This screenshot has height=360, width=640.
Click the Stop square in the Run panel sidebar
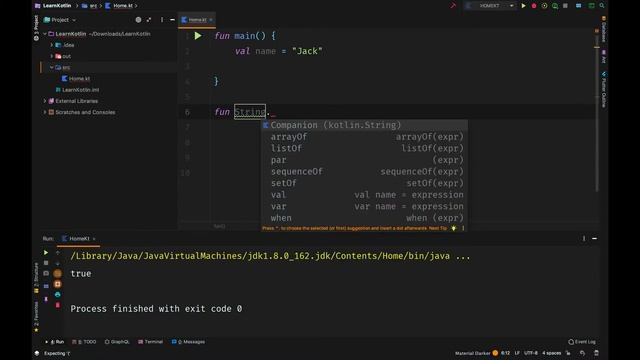[46, 263]
